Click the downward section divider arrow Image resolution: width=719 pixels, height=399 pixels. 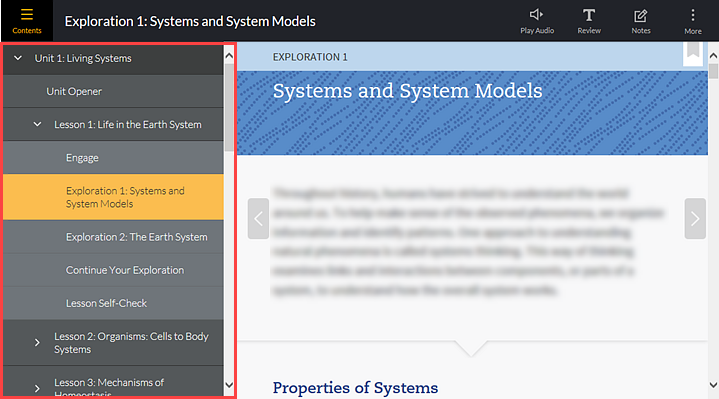pyautogui.click(x=471, y=349)
